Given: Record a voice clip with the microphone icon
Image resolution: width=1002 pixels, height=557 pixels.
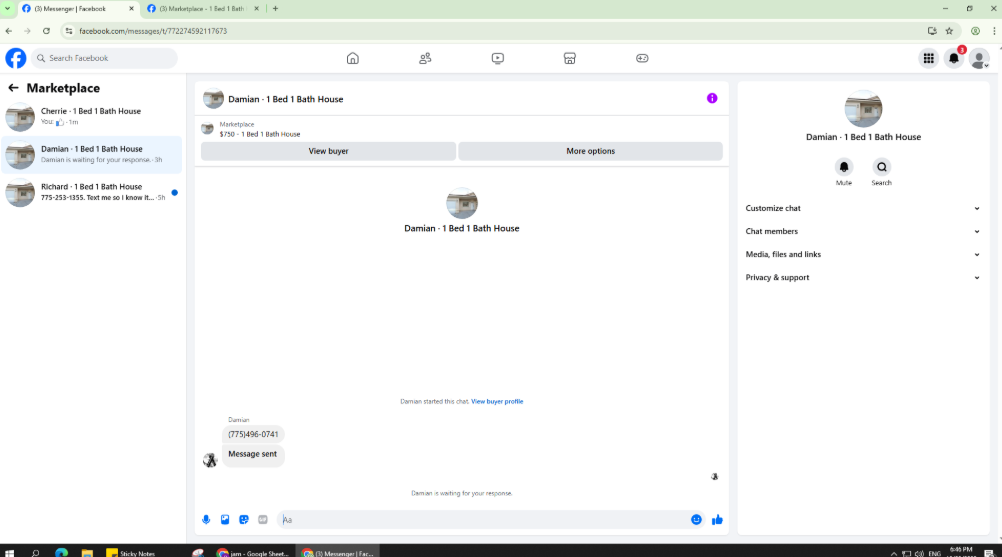Looking at the screenshot, I should 206,520.
